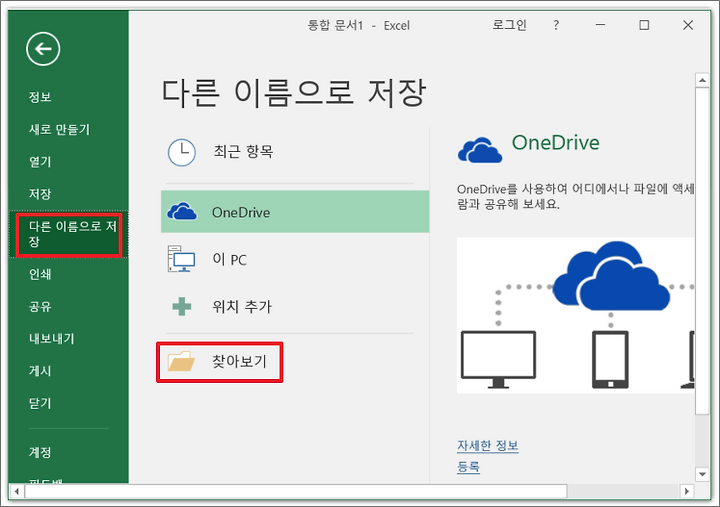Close the Excel window
Viewport: 720px width, 507px height.
(688, 25)
